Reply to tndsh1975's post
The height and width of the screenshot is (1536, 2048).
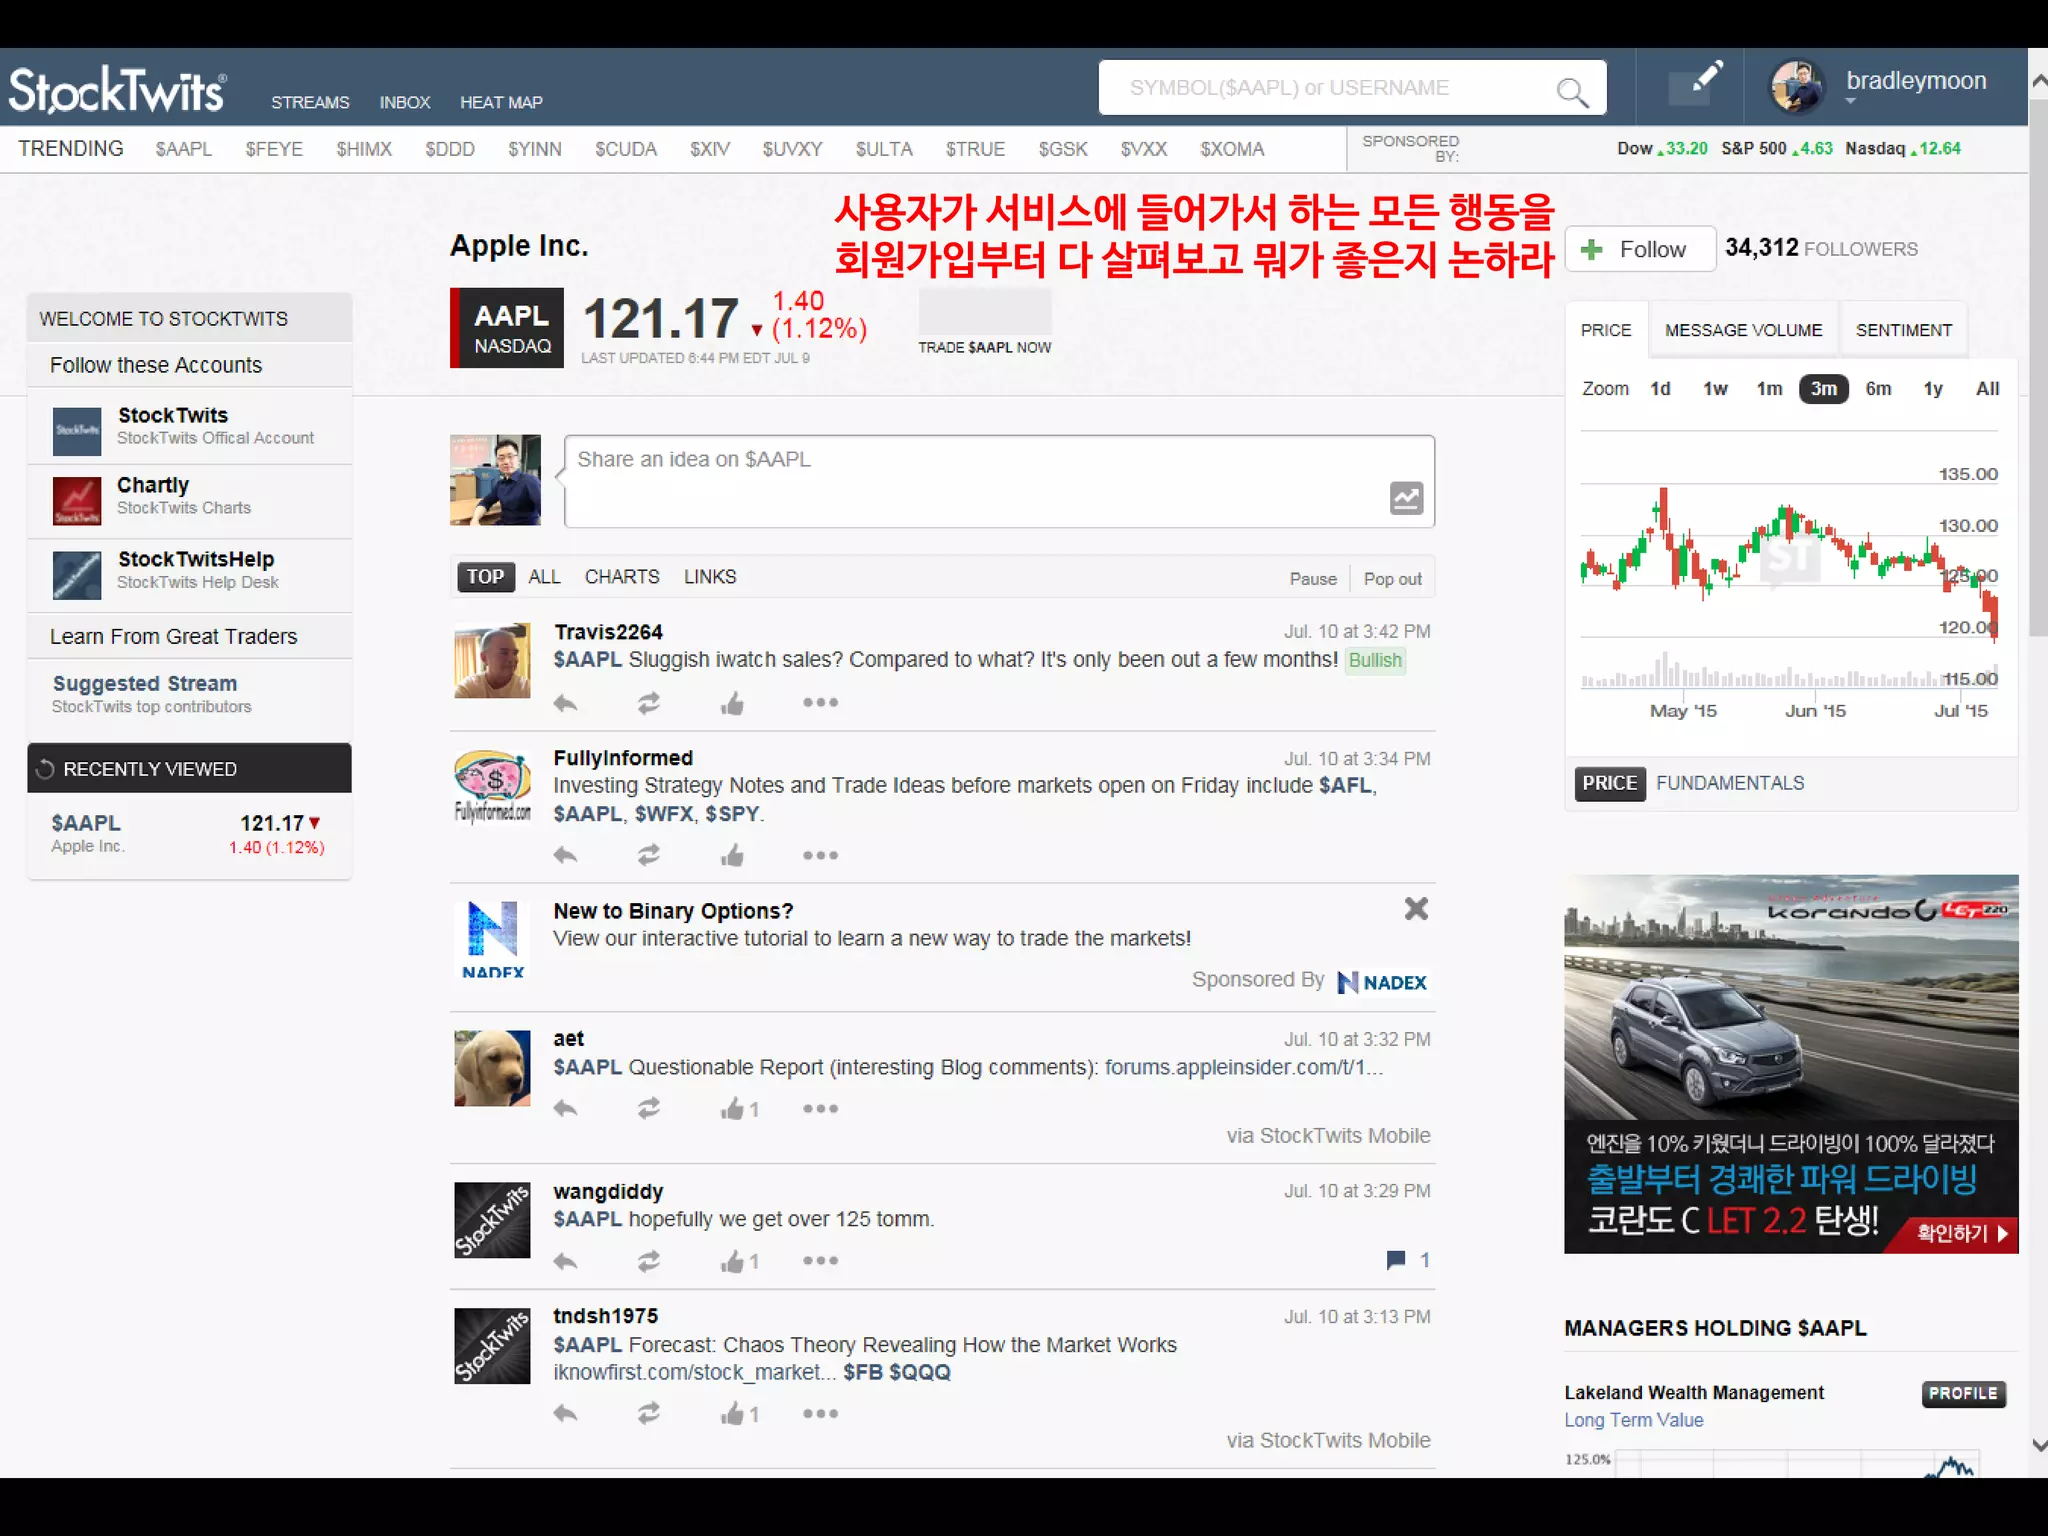[566, 1414]
